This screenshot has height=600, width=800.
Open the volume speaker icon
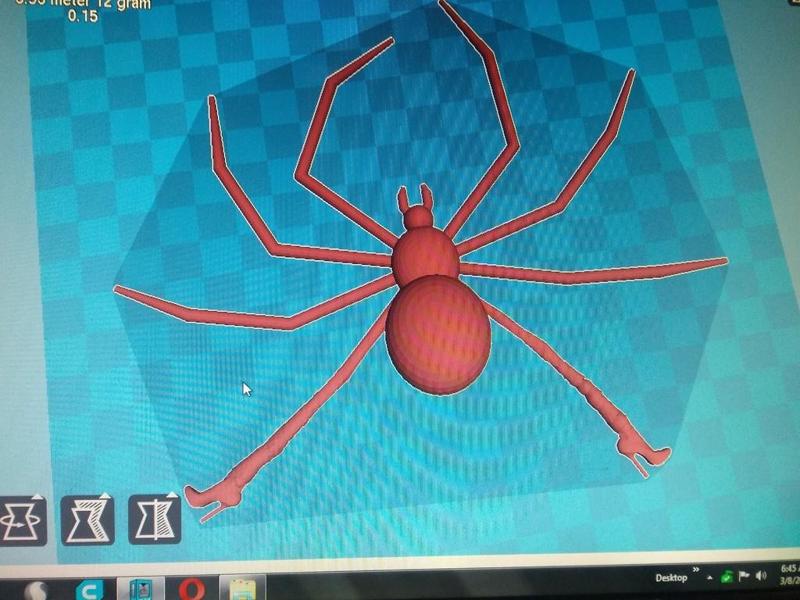(x=761, y=576)
